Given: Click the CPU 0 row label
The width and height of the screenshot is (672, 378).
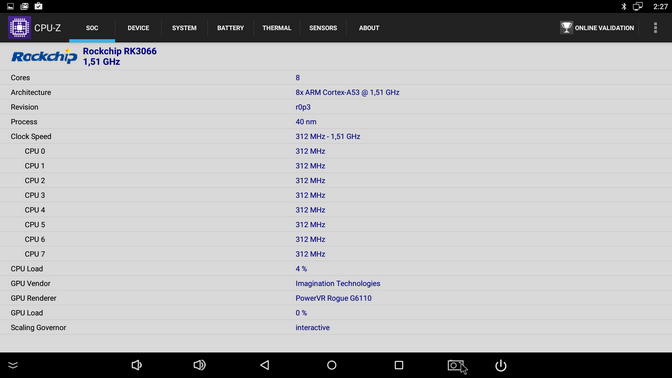Looking at the screenshot, I should pyautogui.click(x=35, y=151).
